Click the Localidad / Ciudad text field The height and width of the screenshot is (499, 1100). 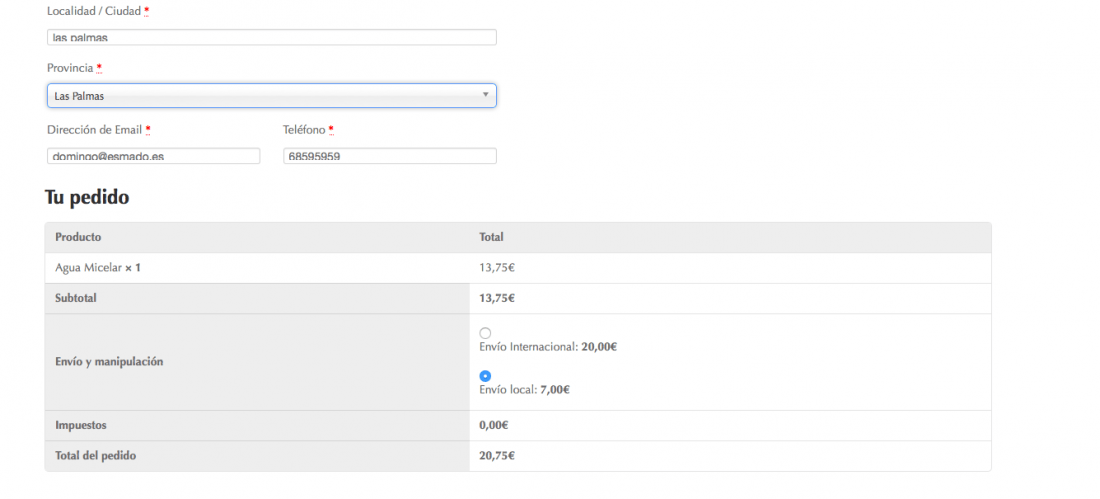271,37
